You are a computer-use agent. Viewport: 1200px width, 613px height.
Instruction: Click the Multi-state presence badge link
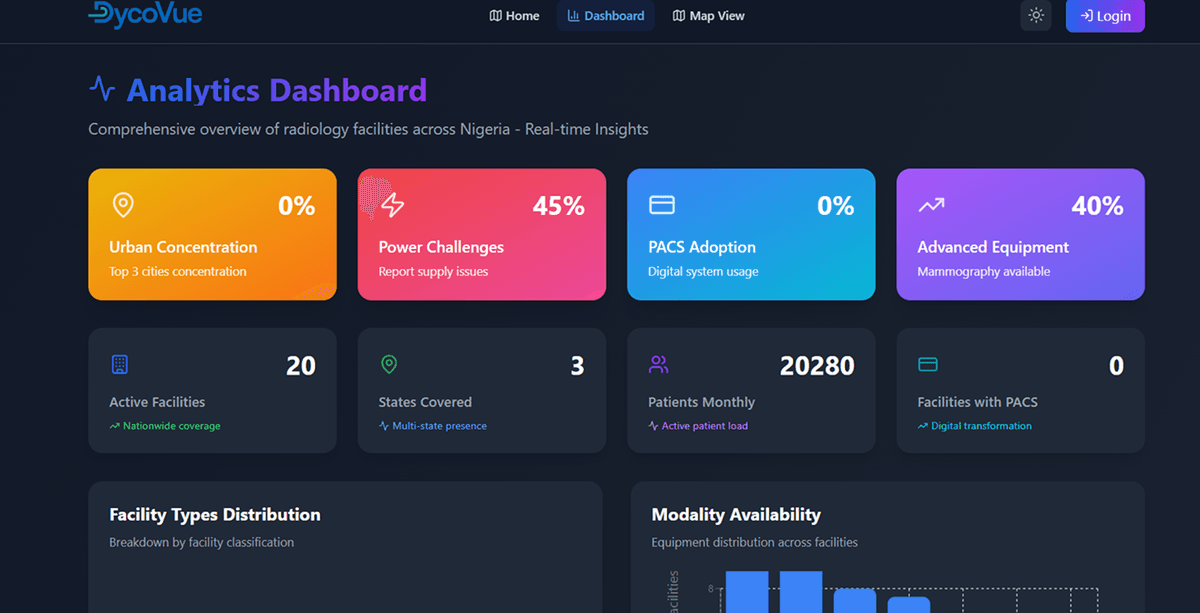[432, 425]
